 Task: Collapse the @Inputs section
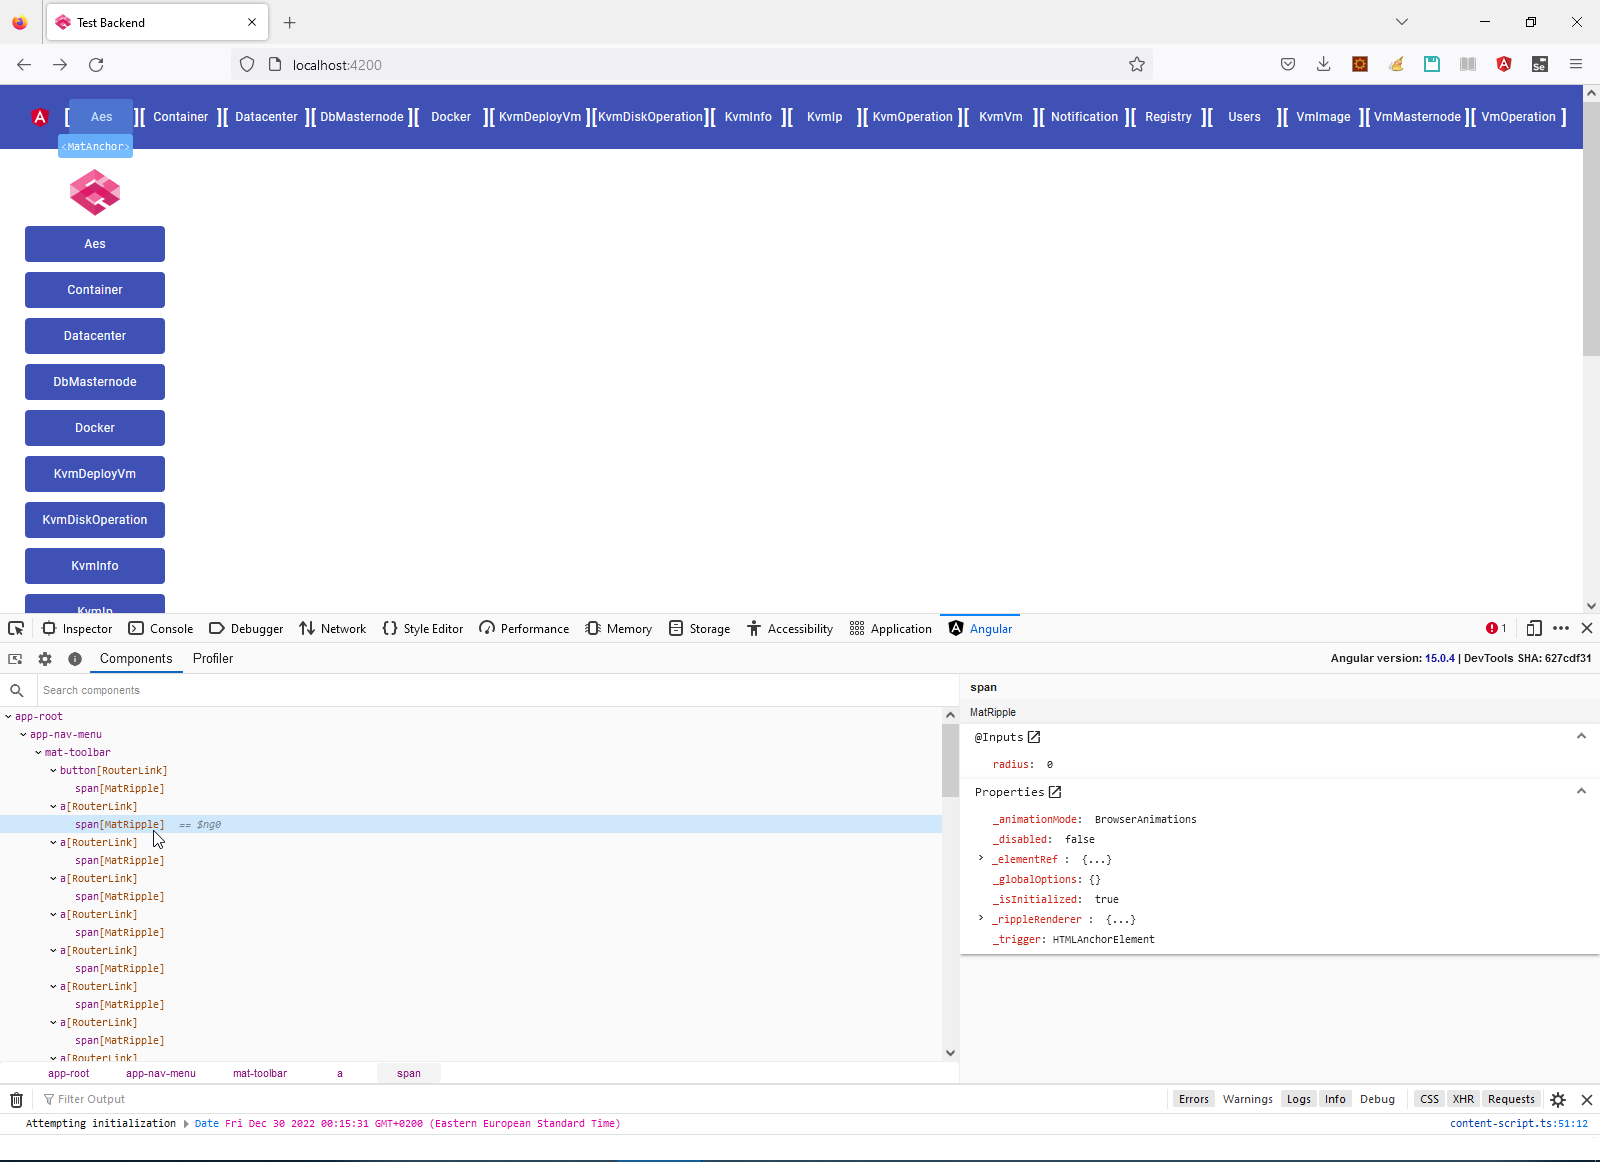coord(1581,736)
